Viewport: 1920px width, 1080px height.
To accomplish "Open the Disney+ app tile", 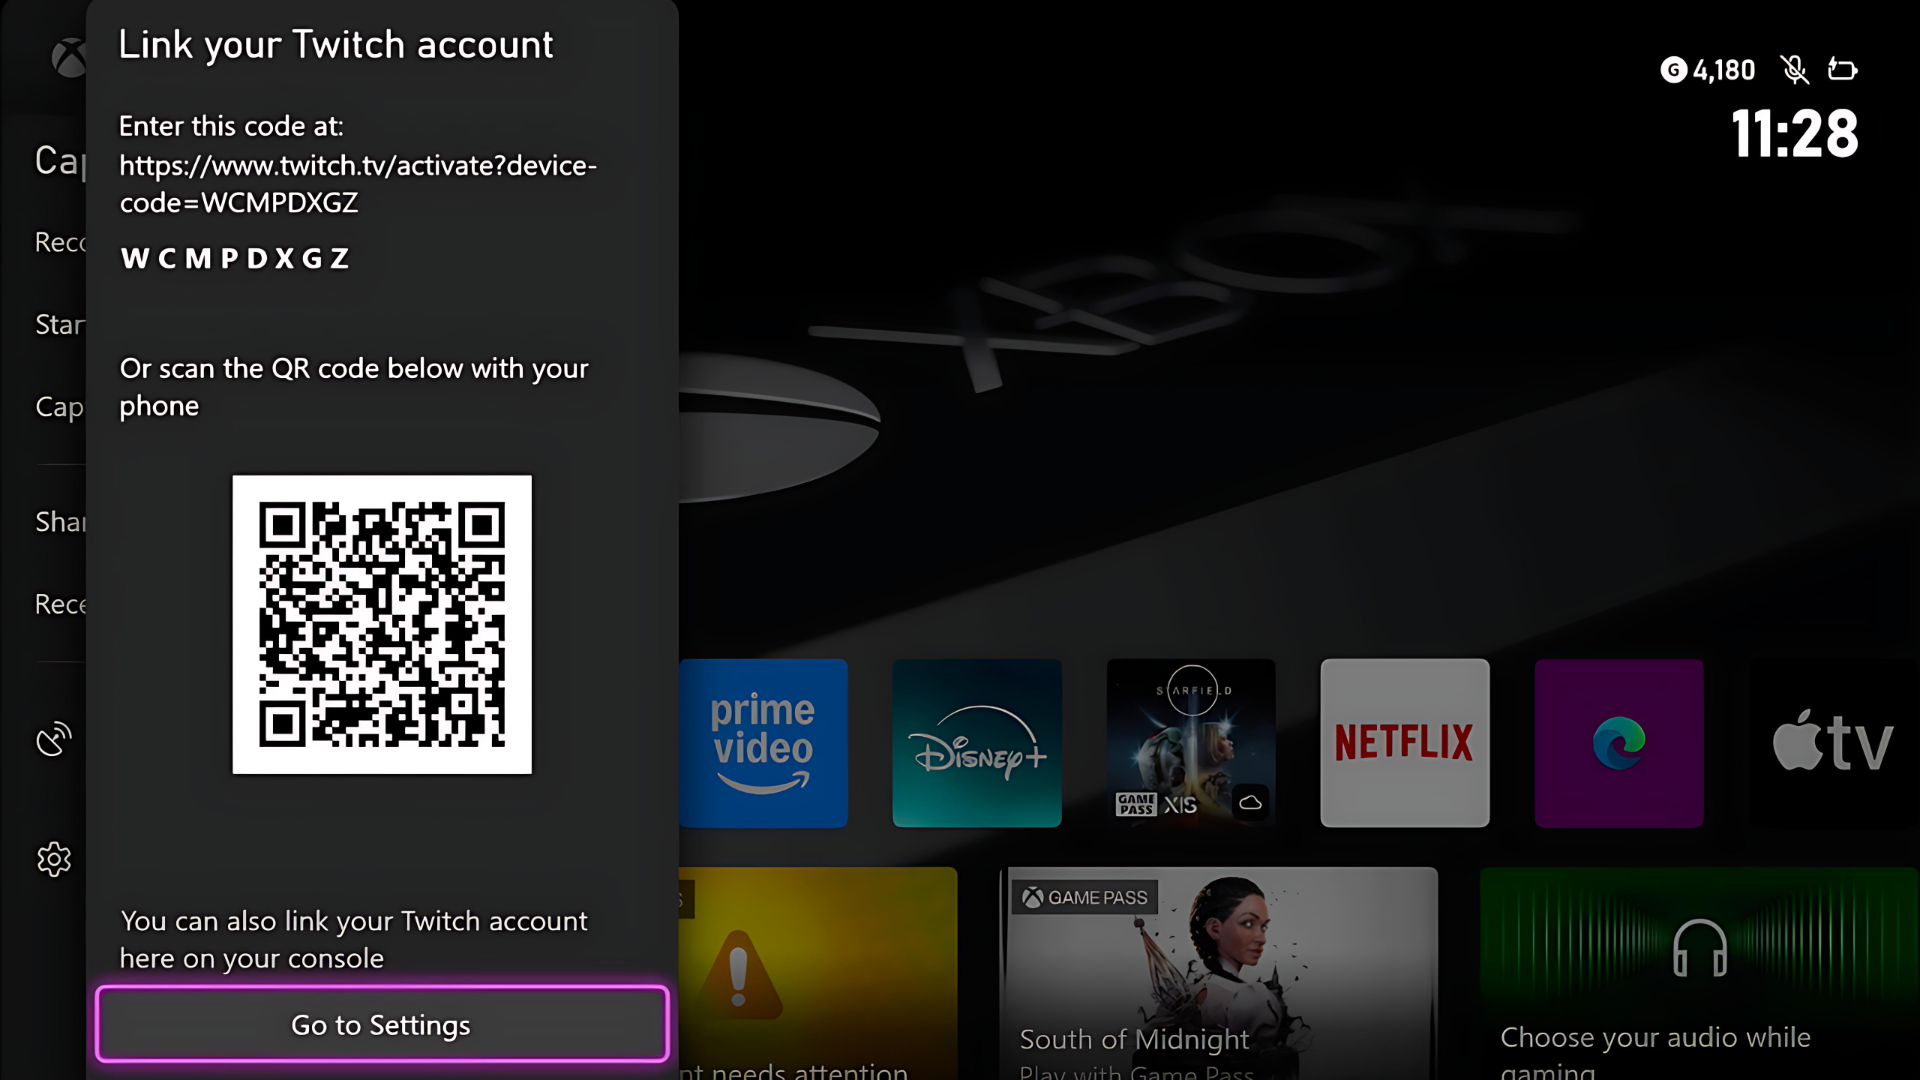I will (977, 743).
